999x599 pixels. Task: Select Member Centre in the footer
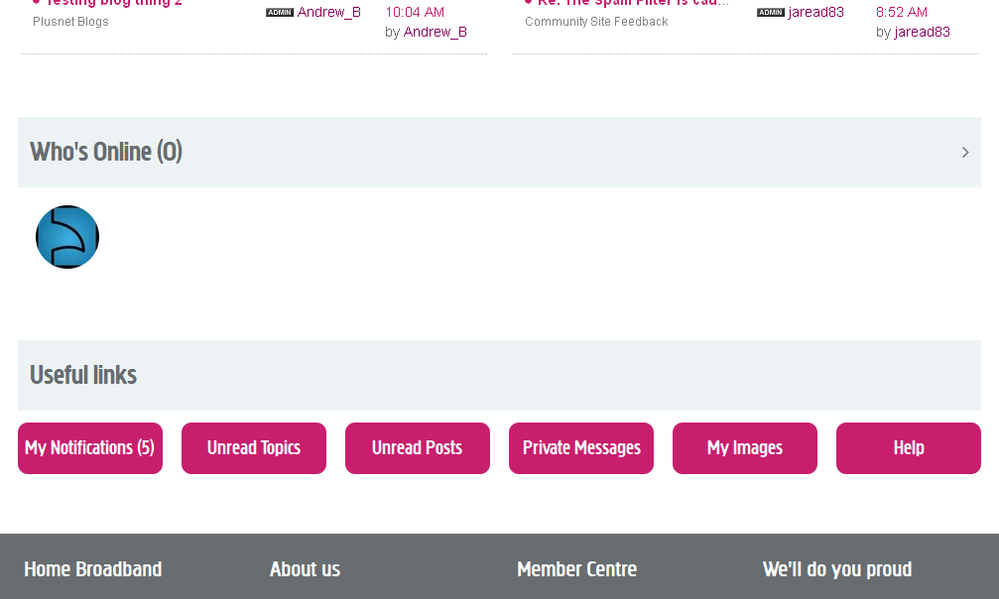577,568
